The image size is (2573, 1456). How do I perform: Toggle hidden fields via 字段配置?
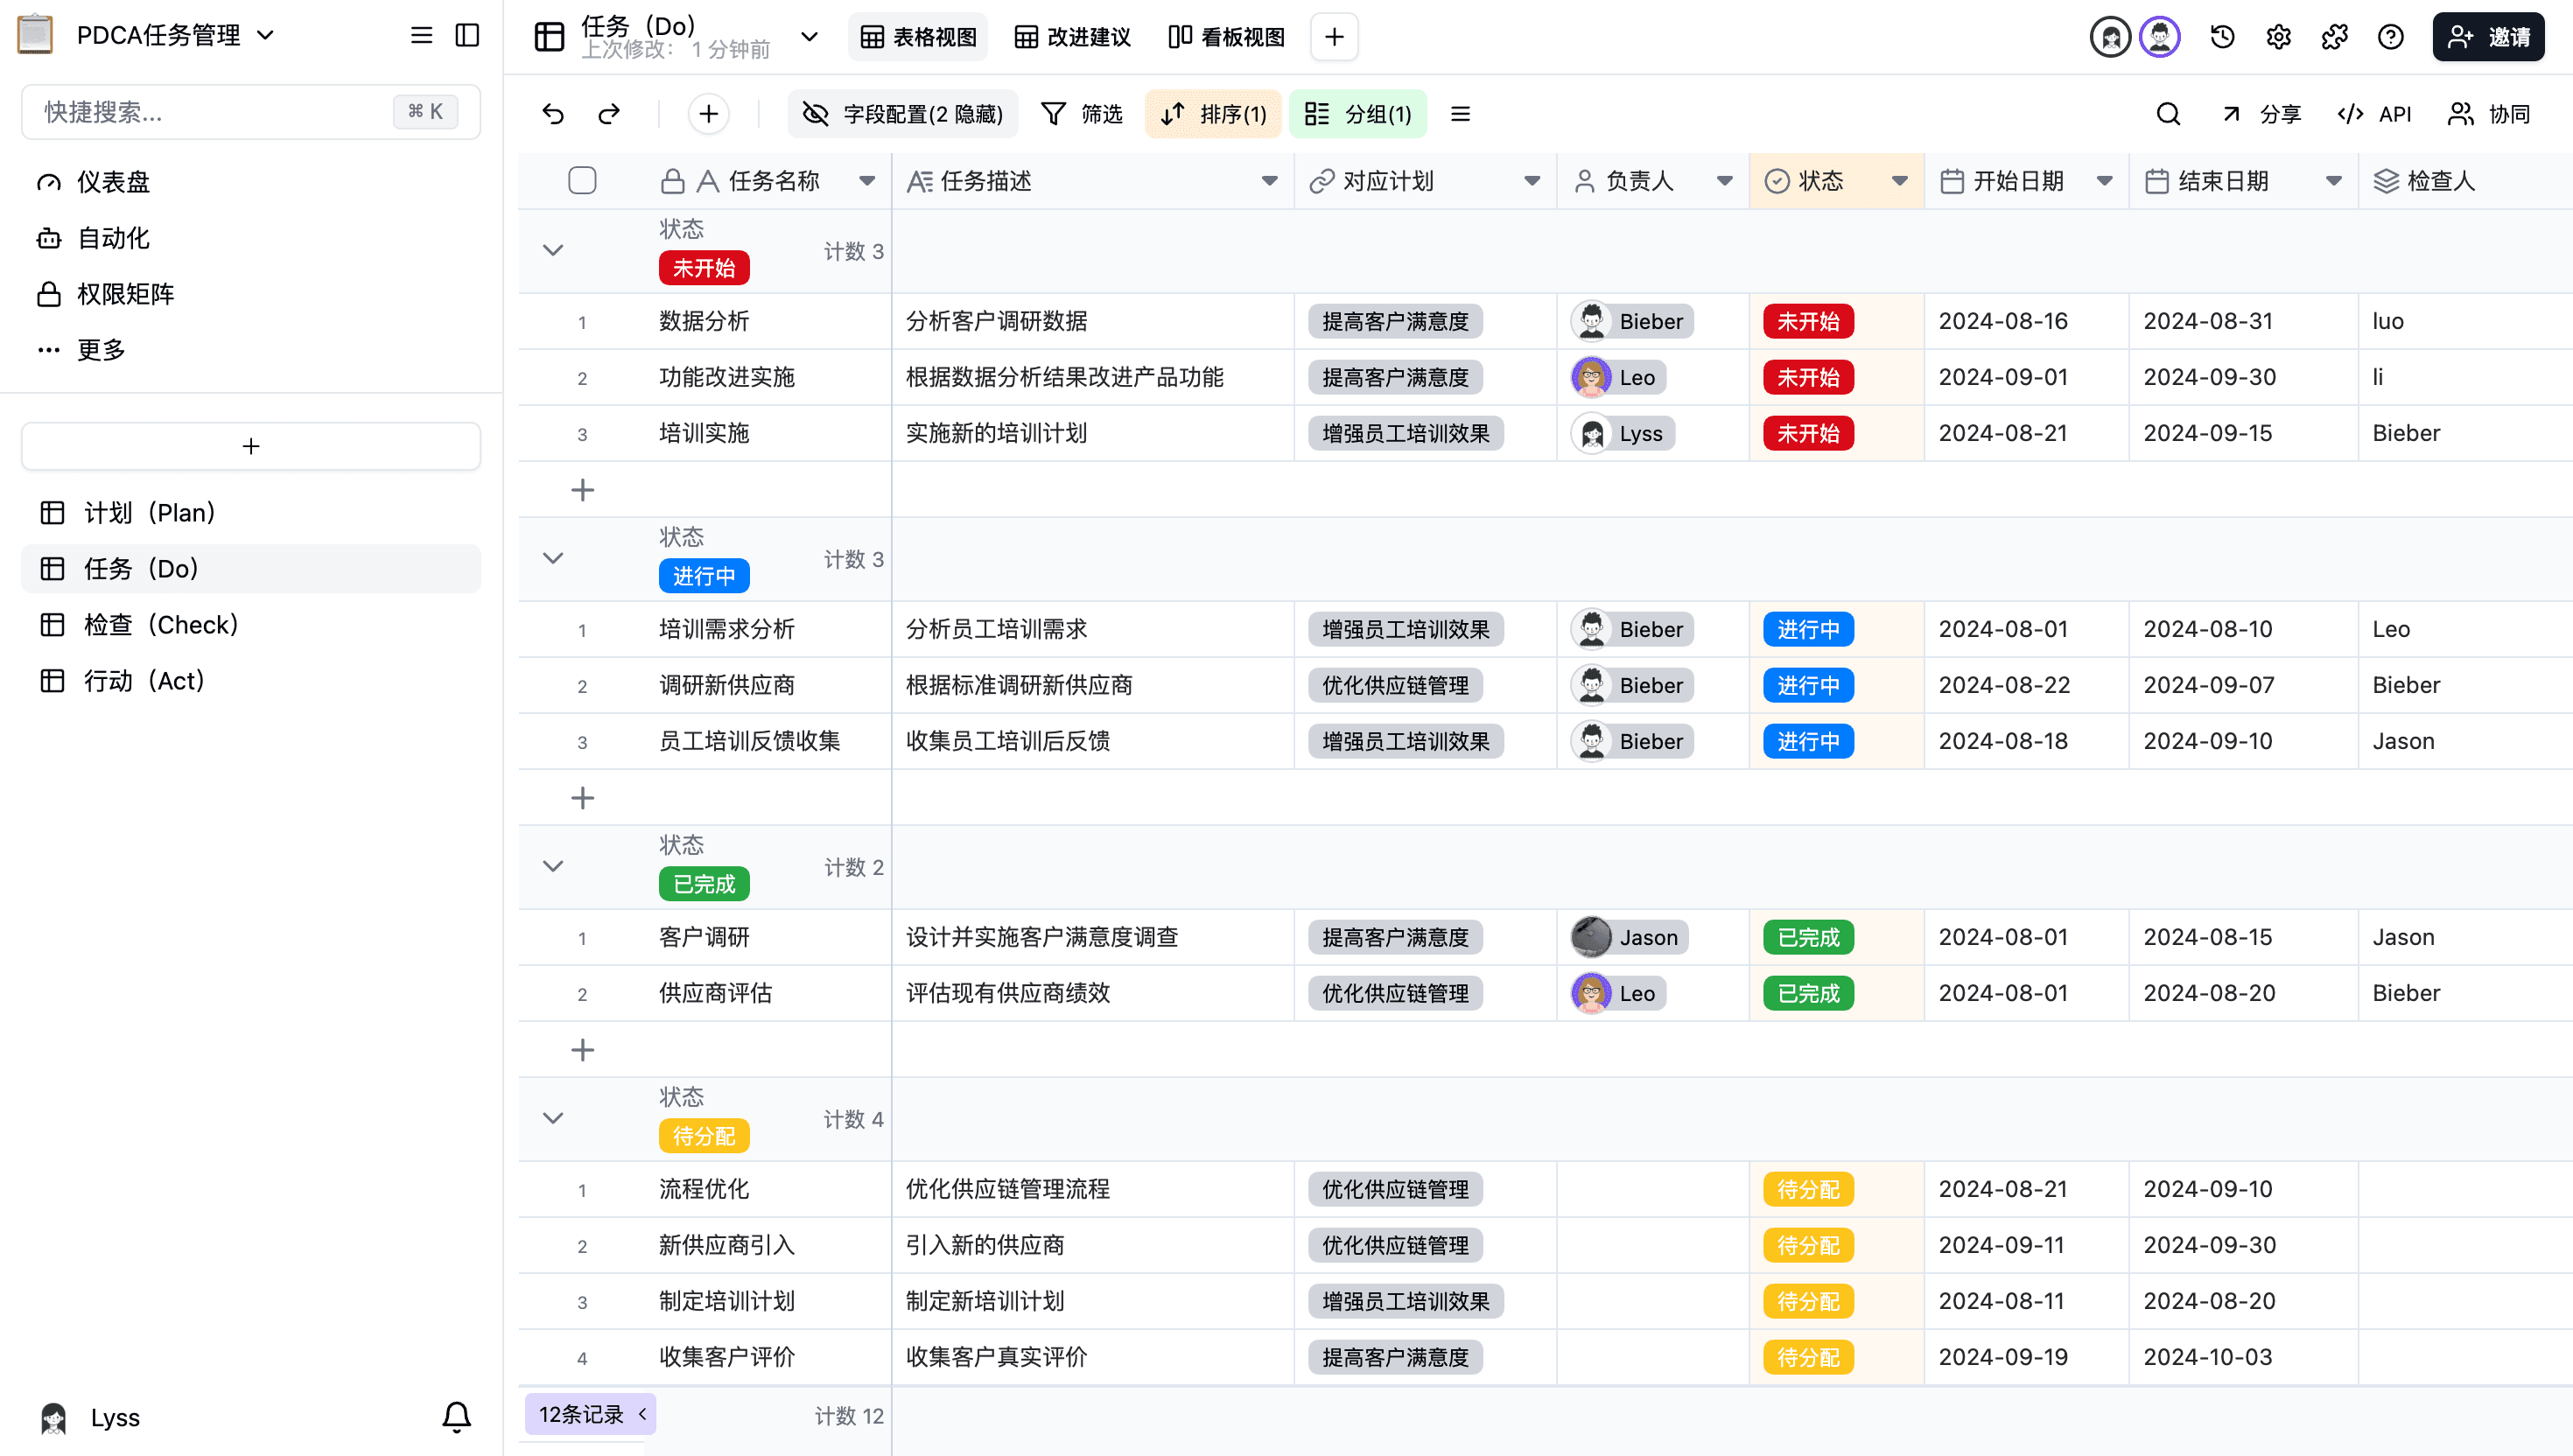tap(903, 113)
